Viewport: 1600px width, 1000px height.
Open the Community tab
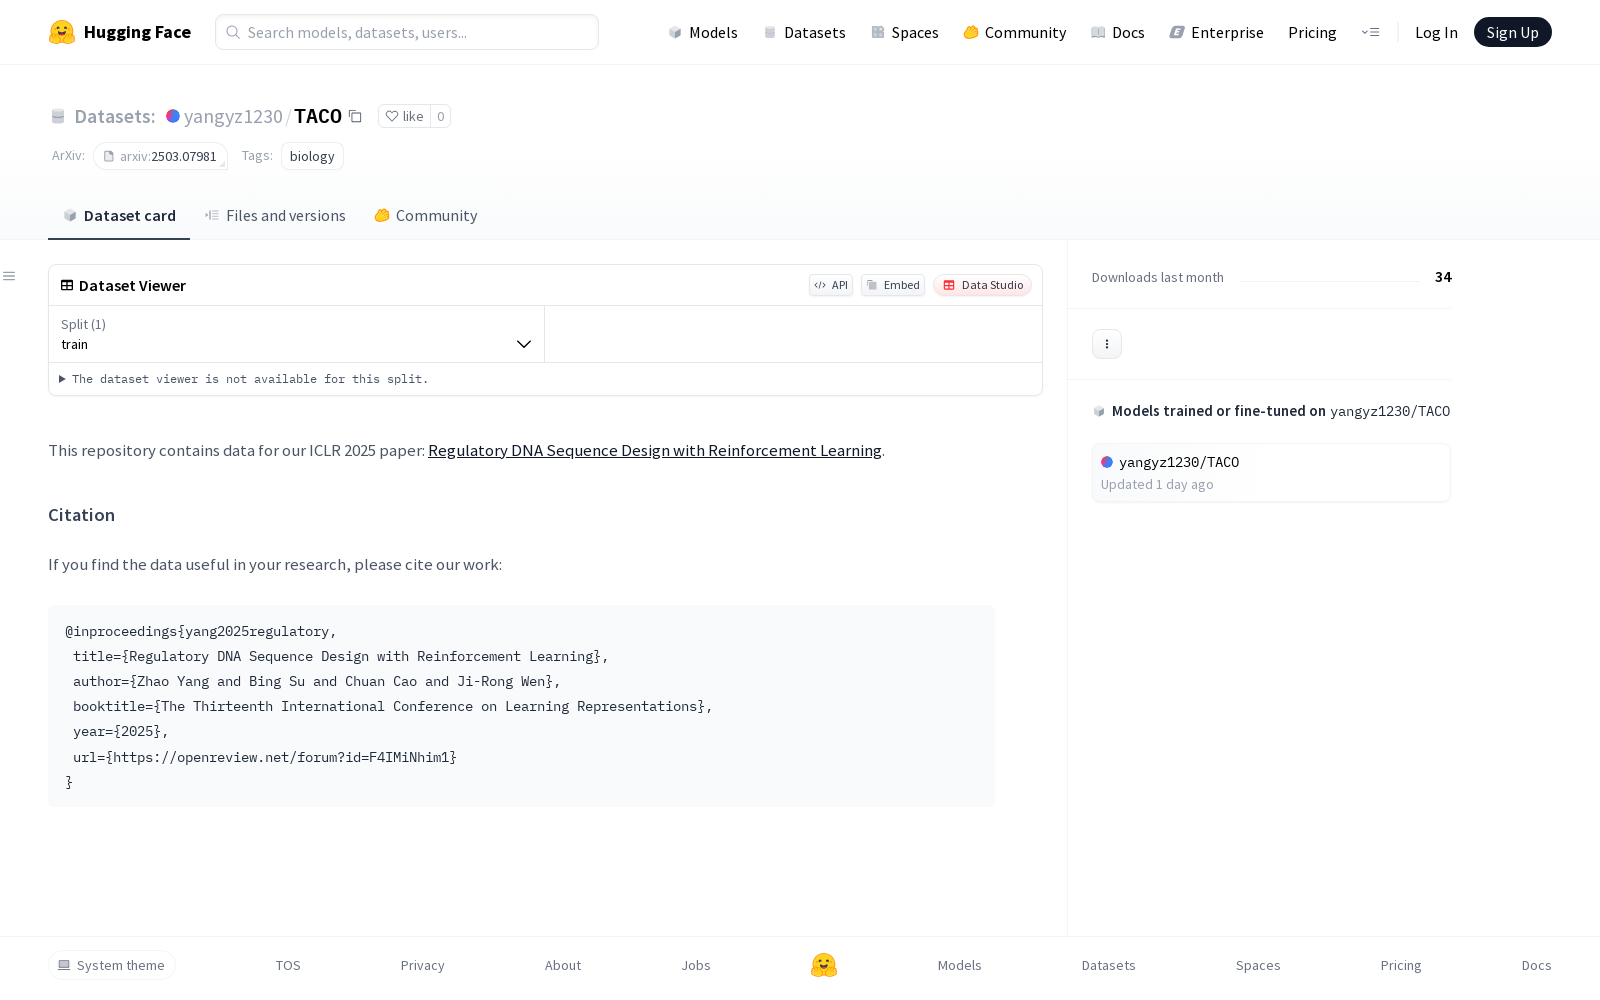pyautogui.click(x=426, y=216)
